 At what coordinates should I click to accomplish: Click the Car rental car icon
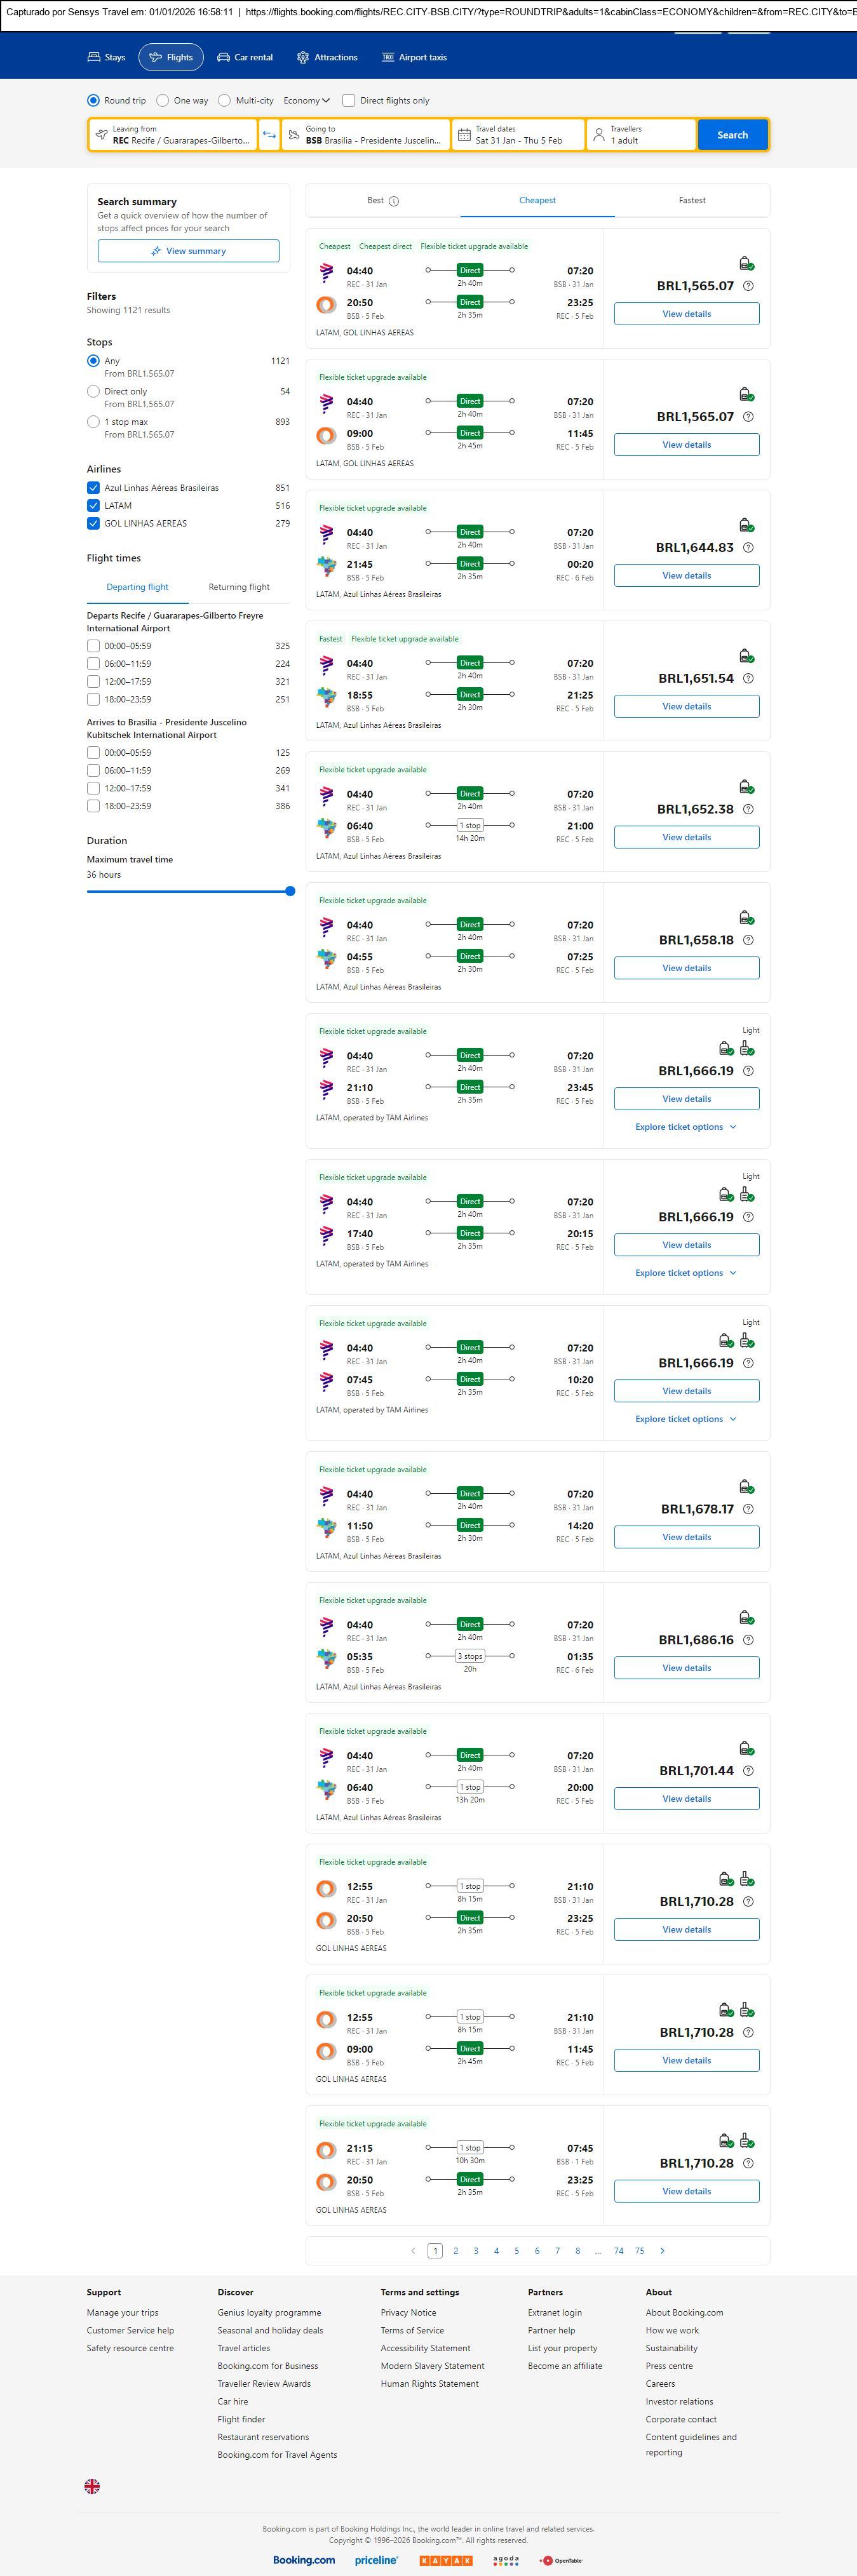[x=224, y=58]
